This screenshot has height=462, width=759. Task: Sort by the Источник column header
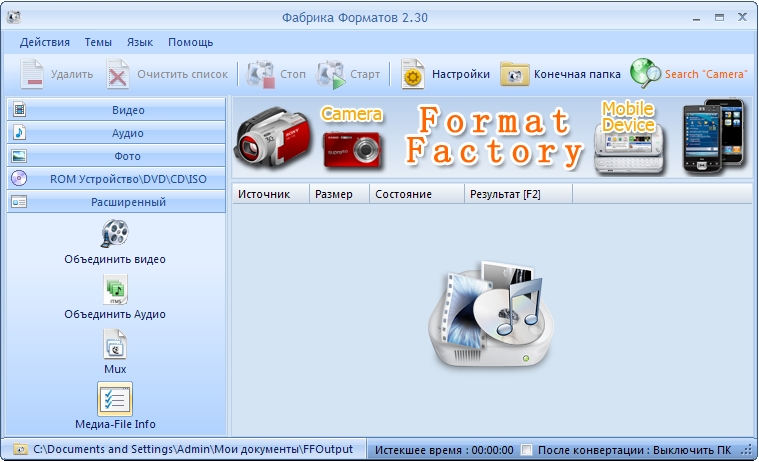tap(264, 194)
